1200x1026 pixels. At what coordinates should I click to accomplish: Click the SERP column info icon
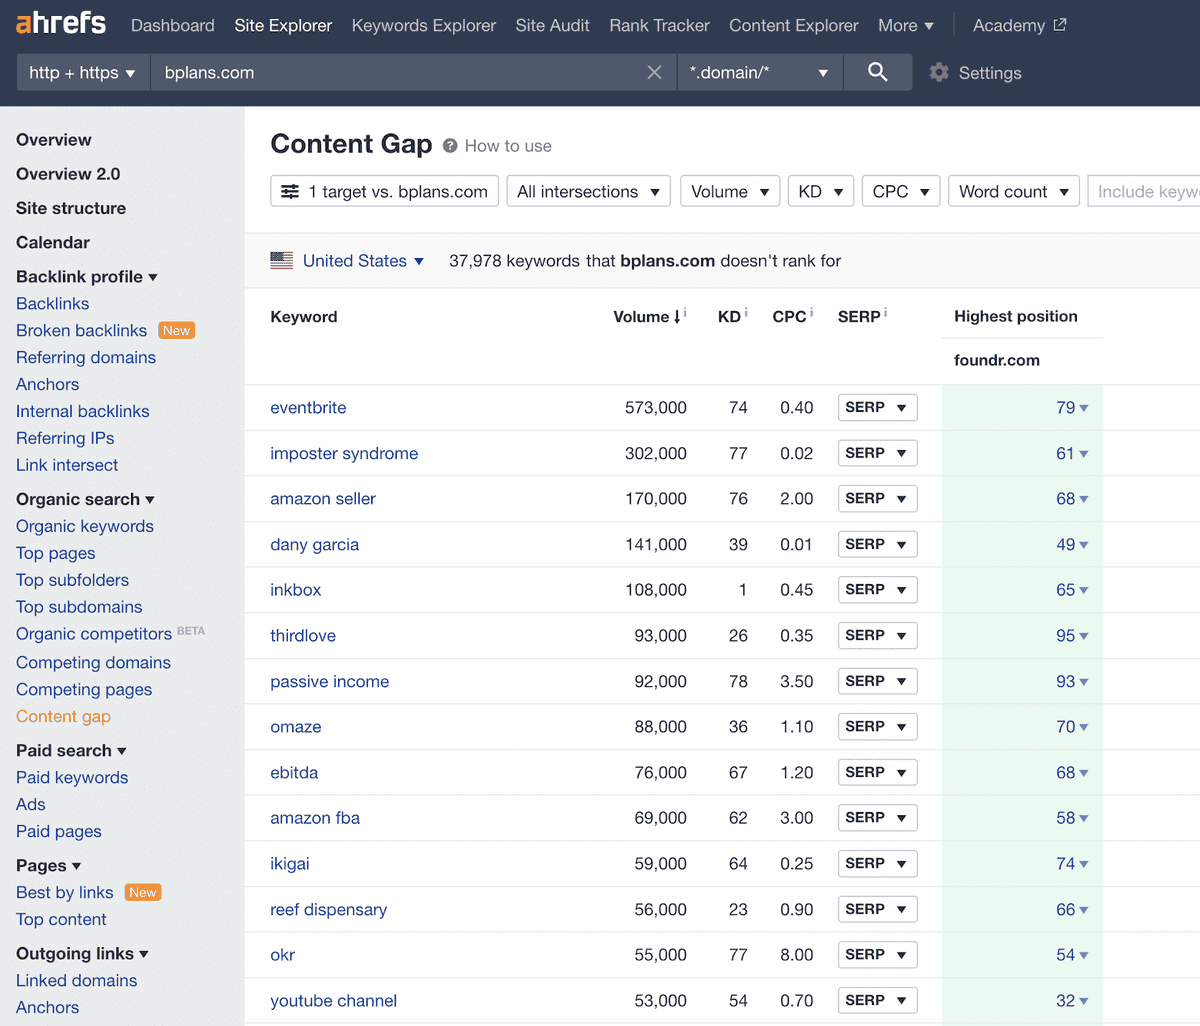pyautogui.click(x=885, y=313)
